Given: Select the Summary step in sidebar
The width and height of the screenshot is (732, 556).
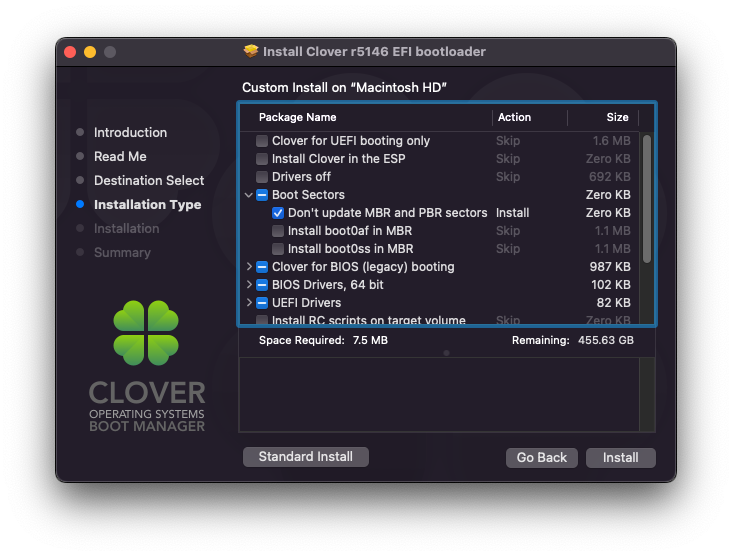Looking at the screenshot, I should 122,253.
